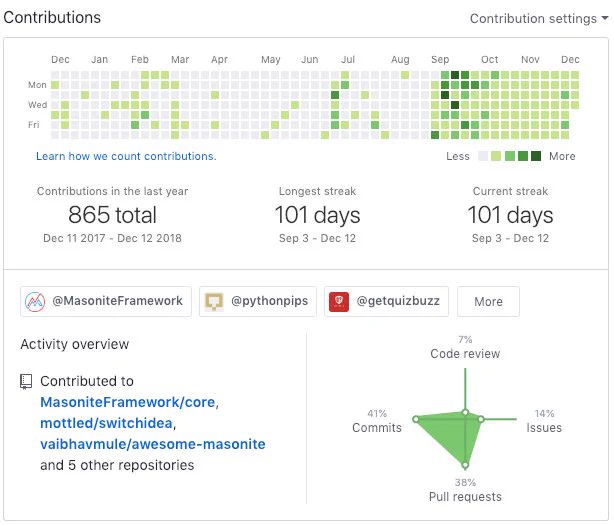This screenshot has width=614, height=525.
Task: Click the getquizbuzz red avatar icon
Action: (x=339, y=302)
